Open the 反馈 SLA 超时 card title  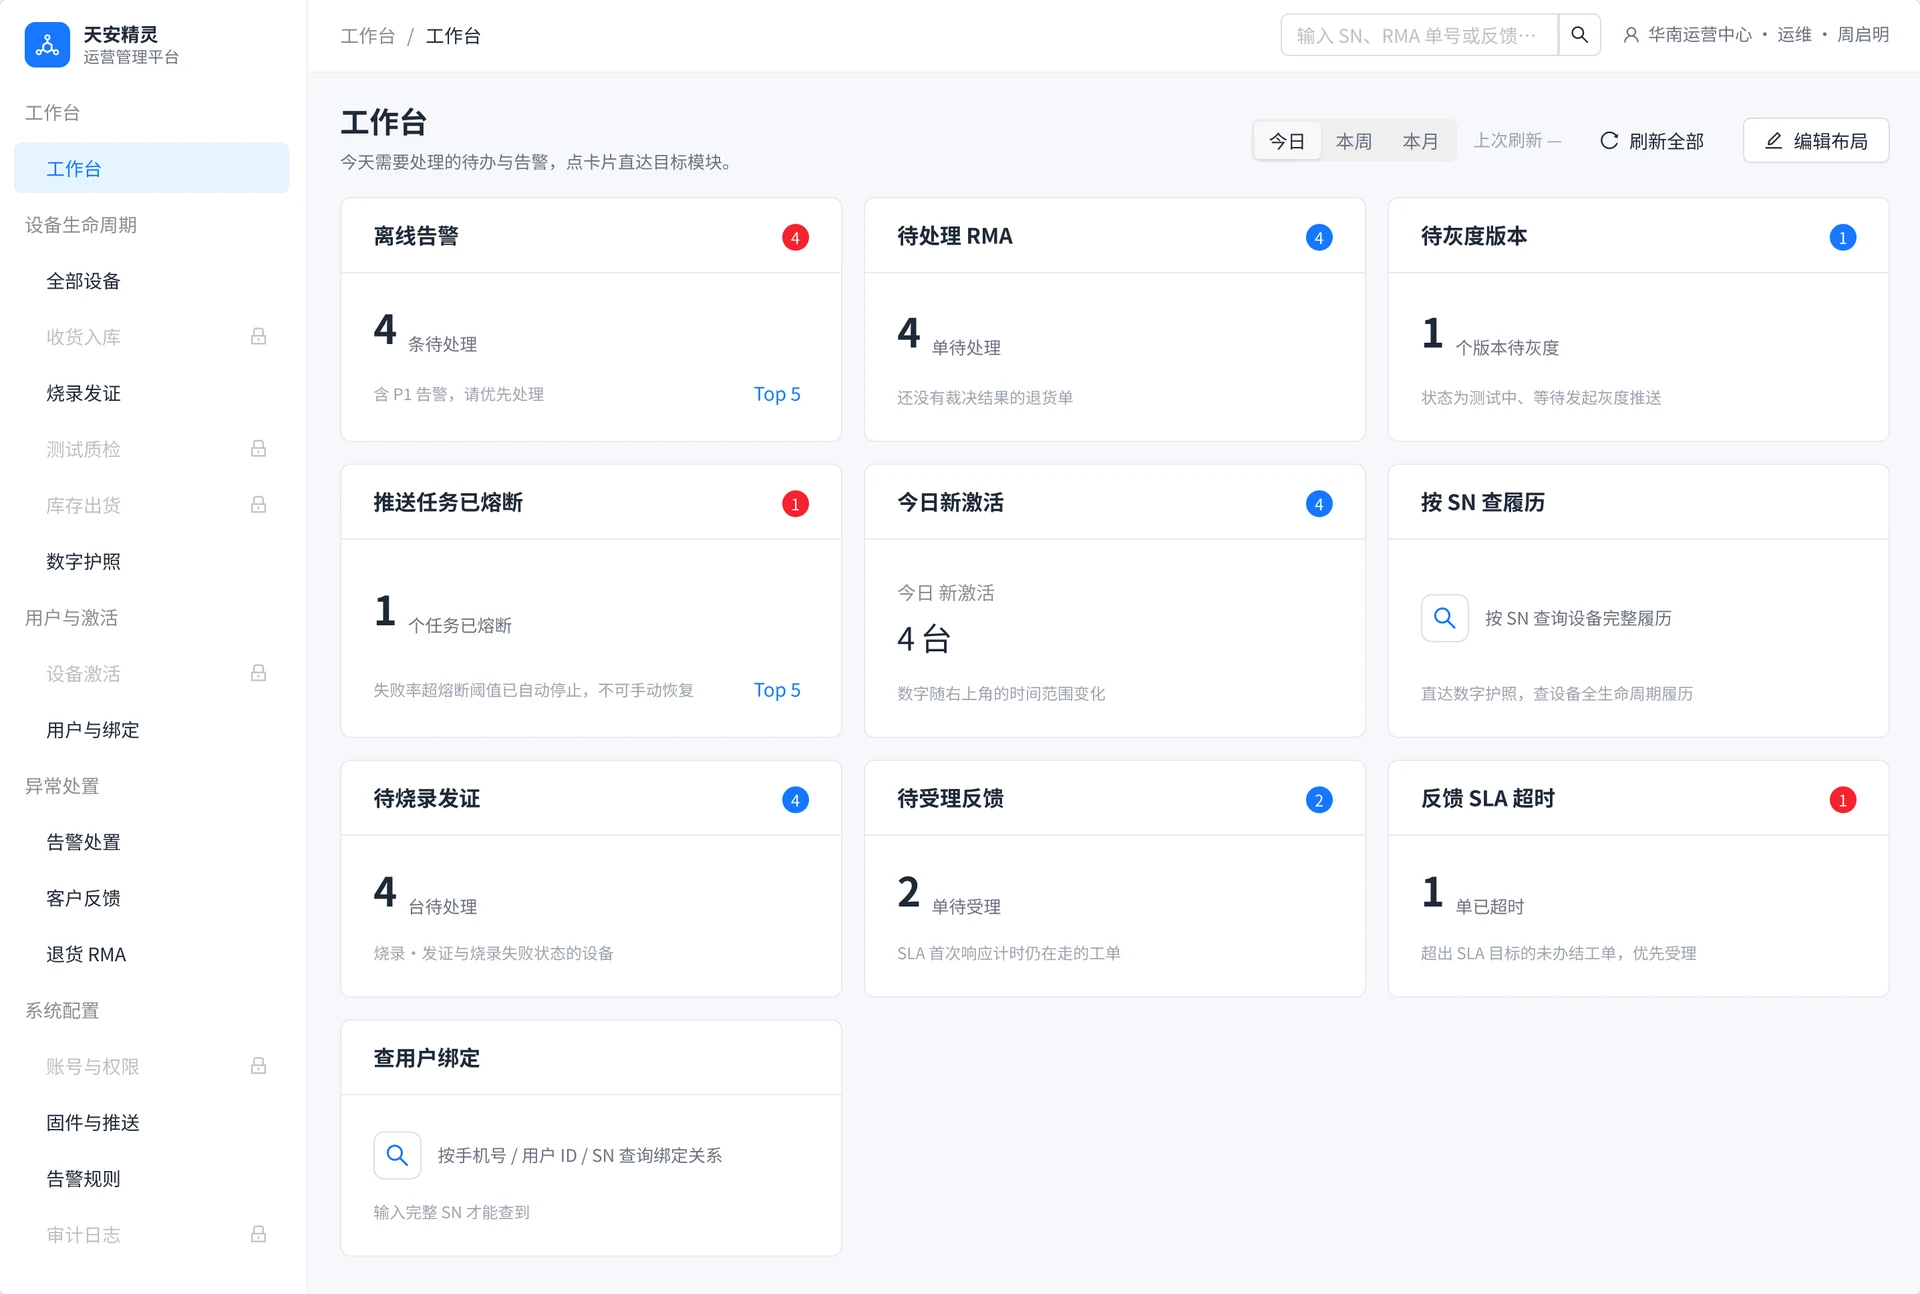[x=1488, y=798]
